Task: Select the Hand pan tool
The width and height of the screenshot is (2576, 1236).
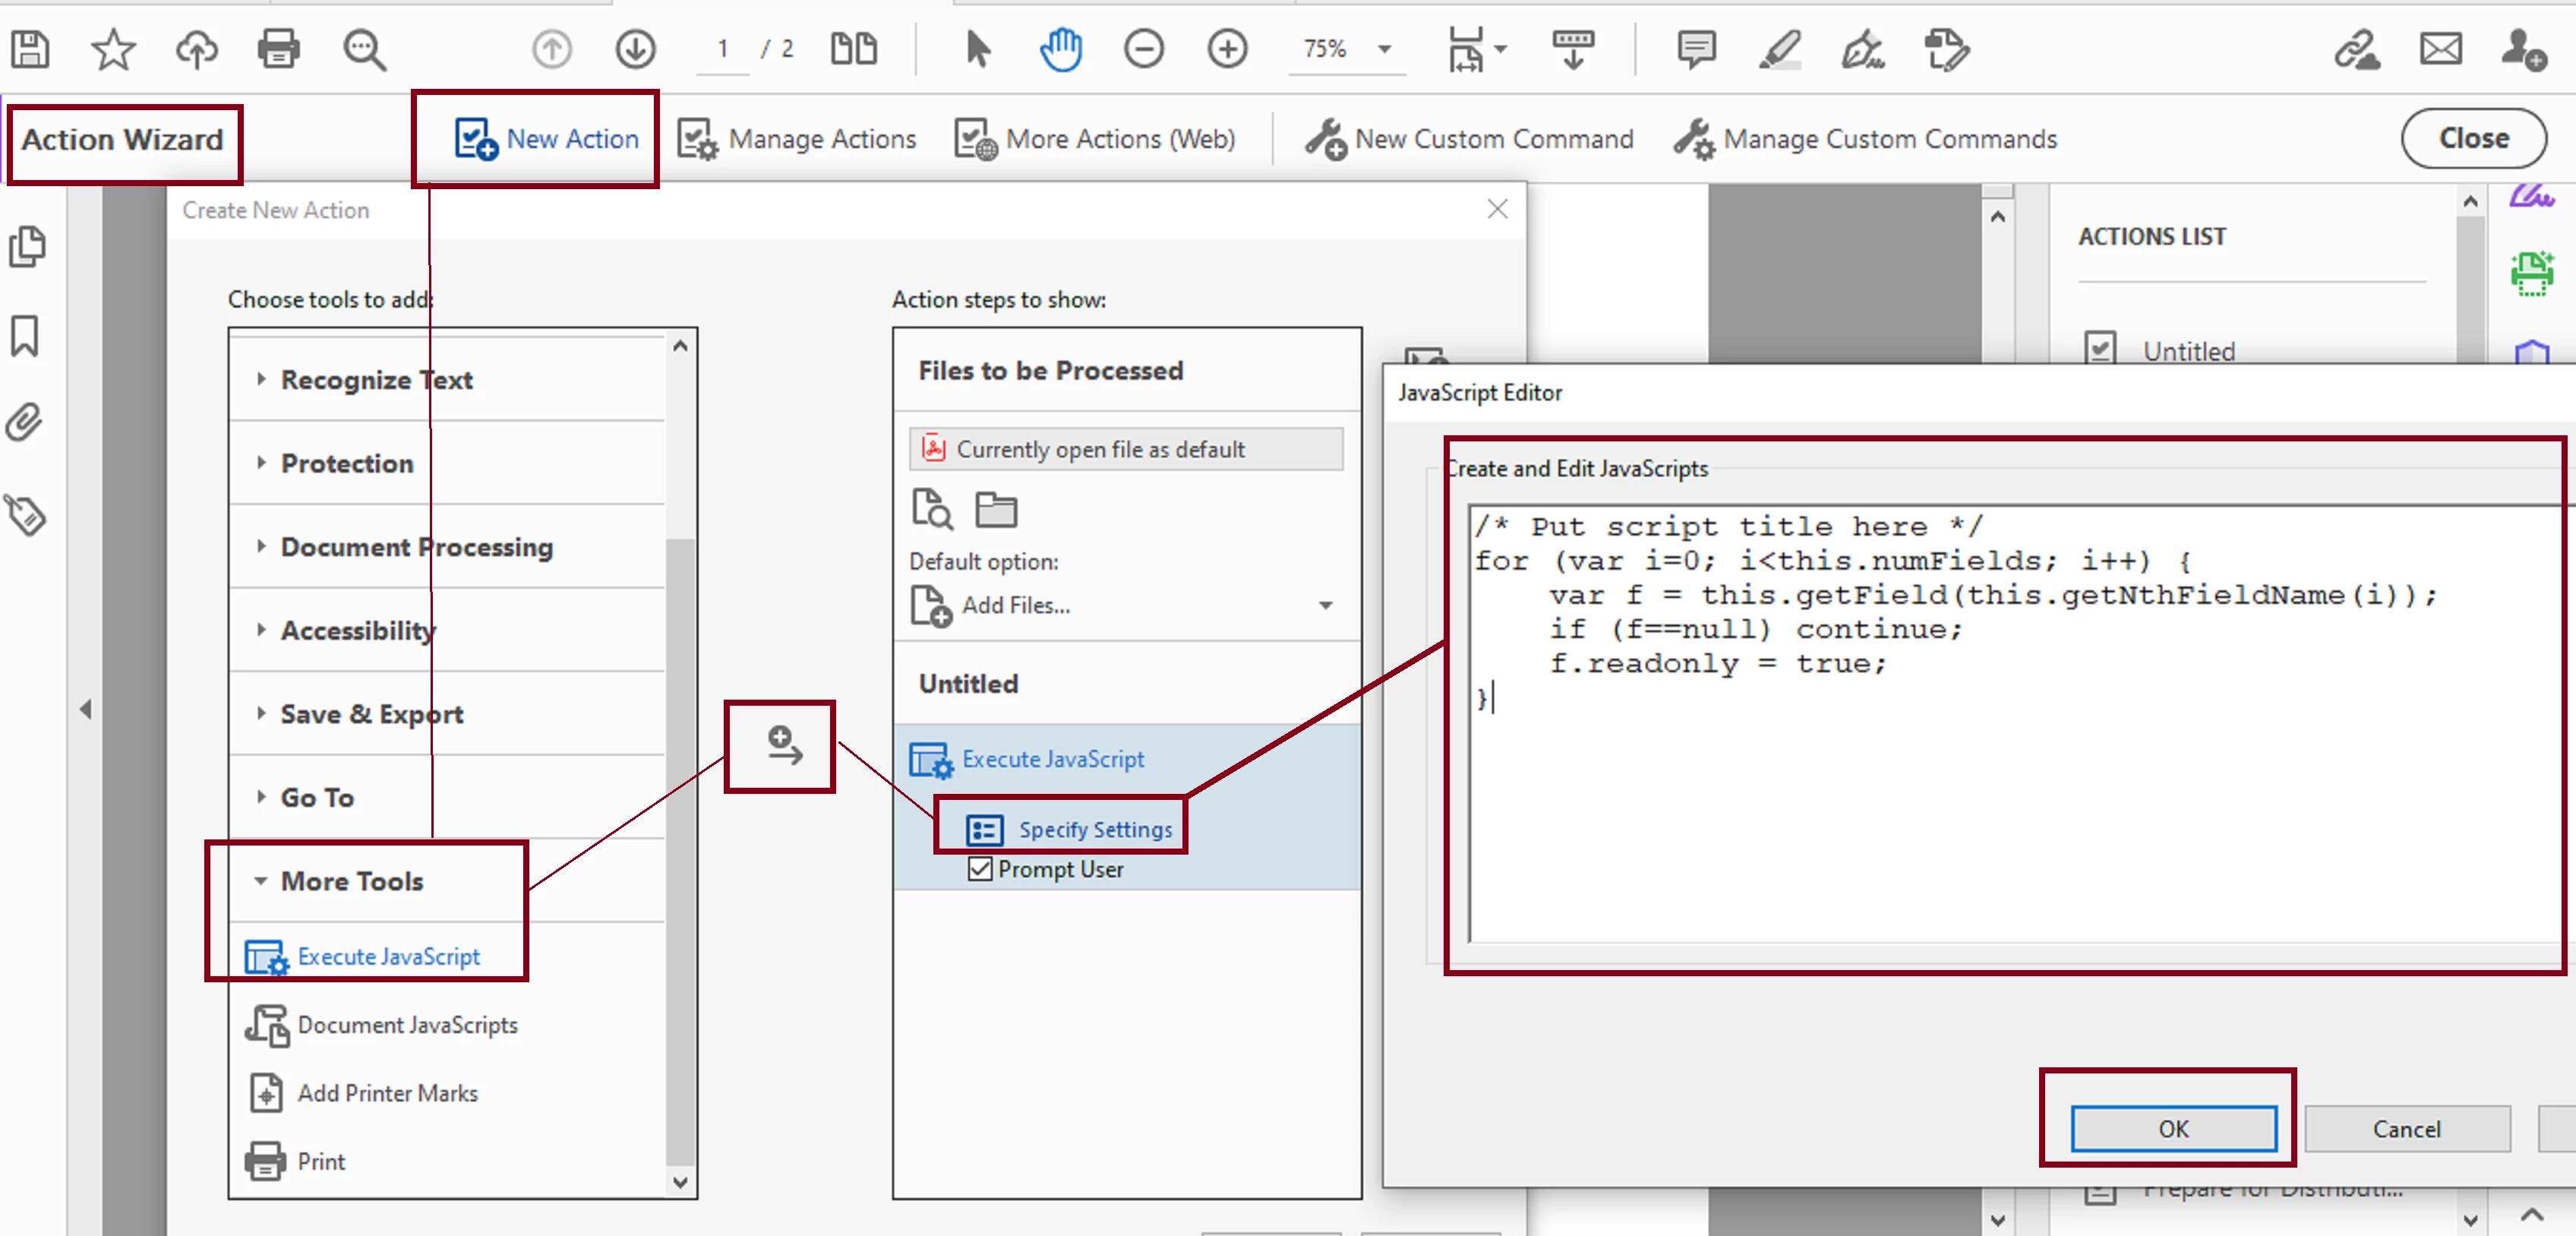Action: pos(1060,48)
